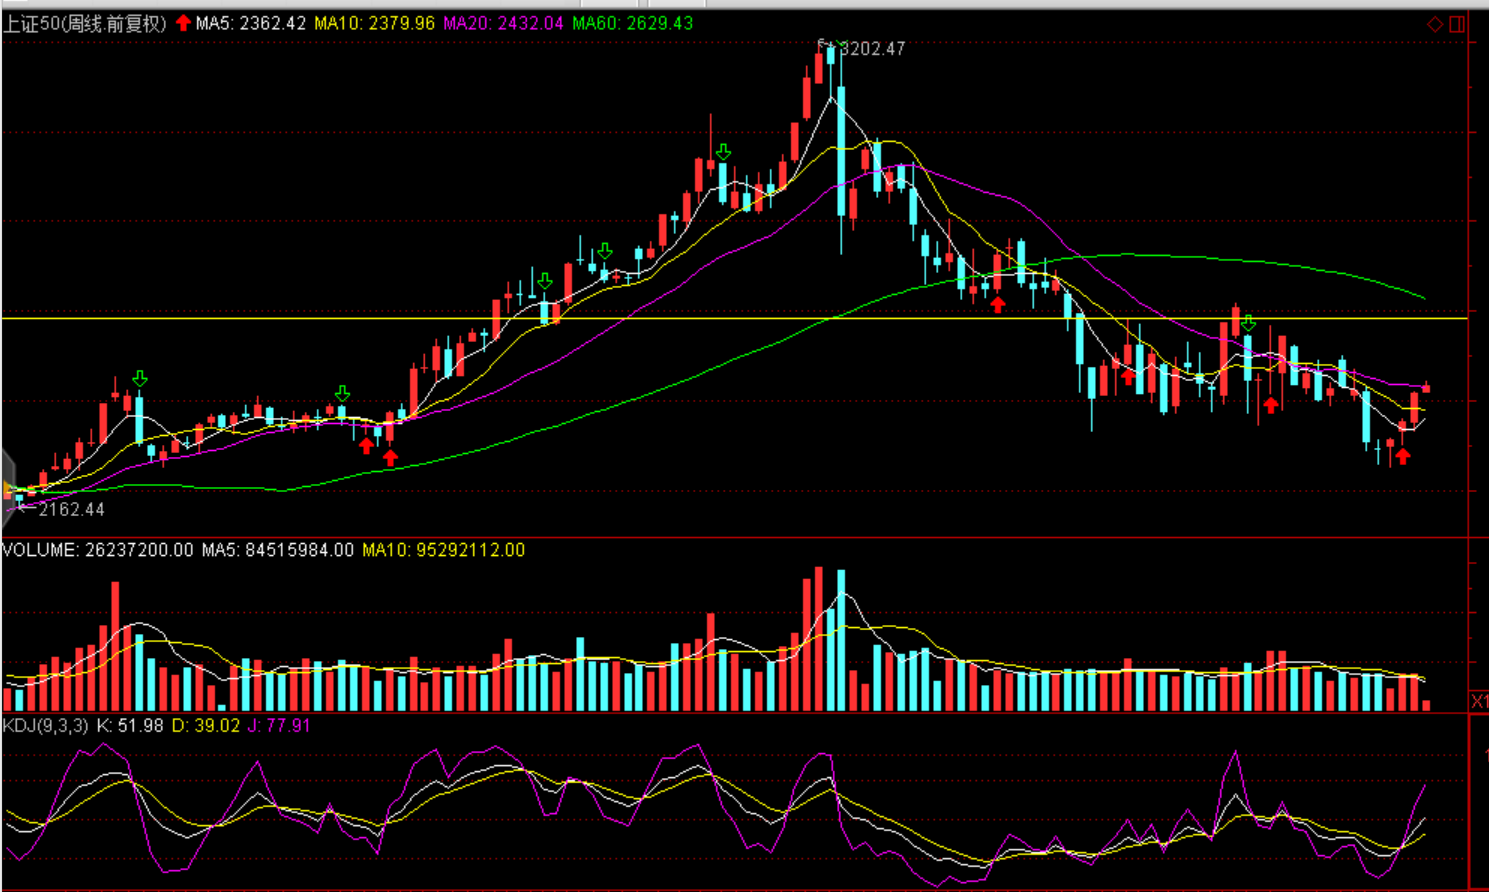
Task: Click the rightmost green down-arrow sell signal
Action: [x=1248, y=324]
